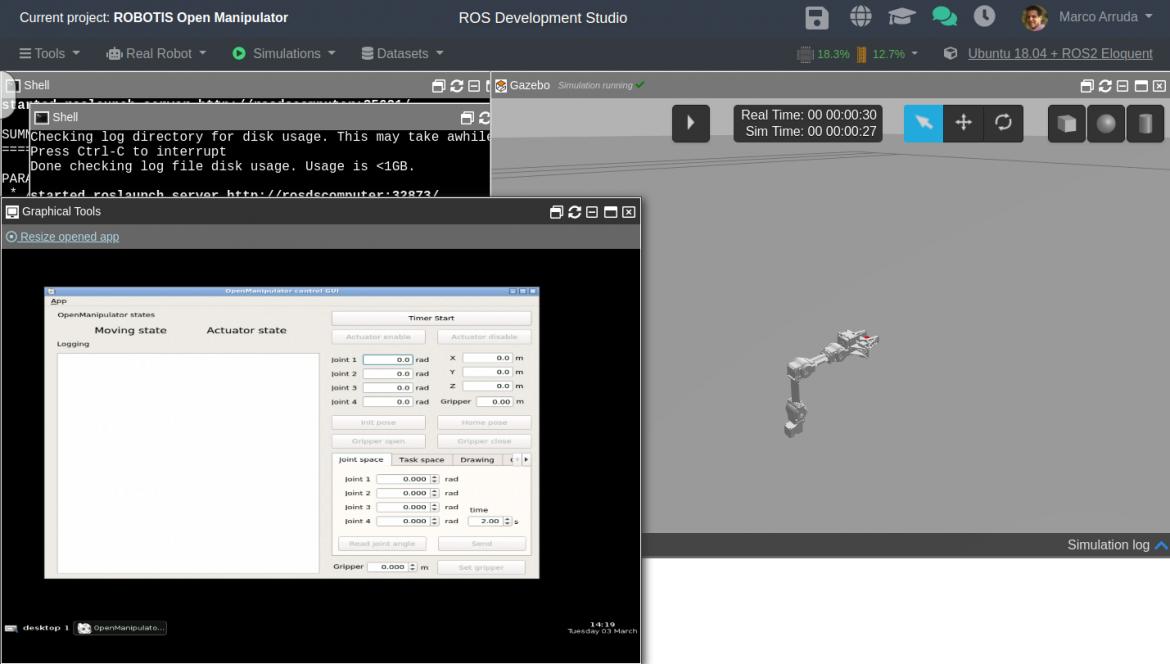Open the App menu in OpenManipulator GUI
Viewport: 1170px width, 664px height.
pyautogui.click(x=58, y=301)
